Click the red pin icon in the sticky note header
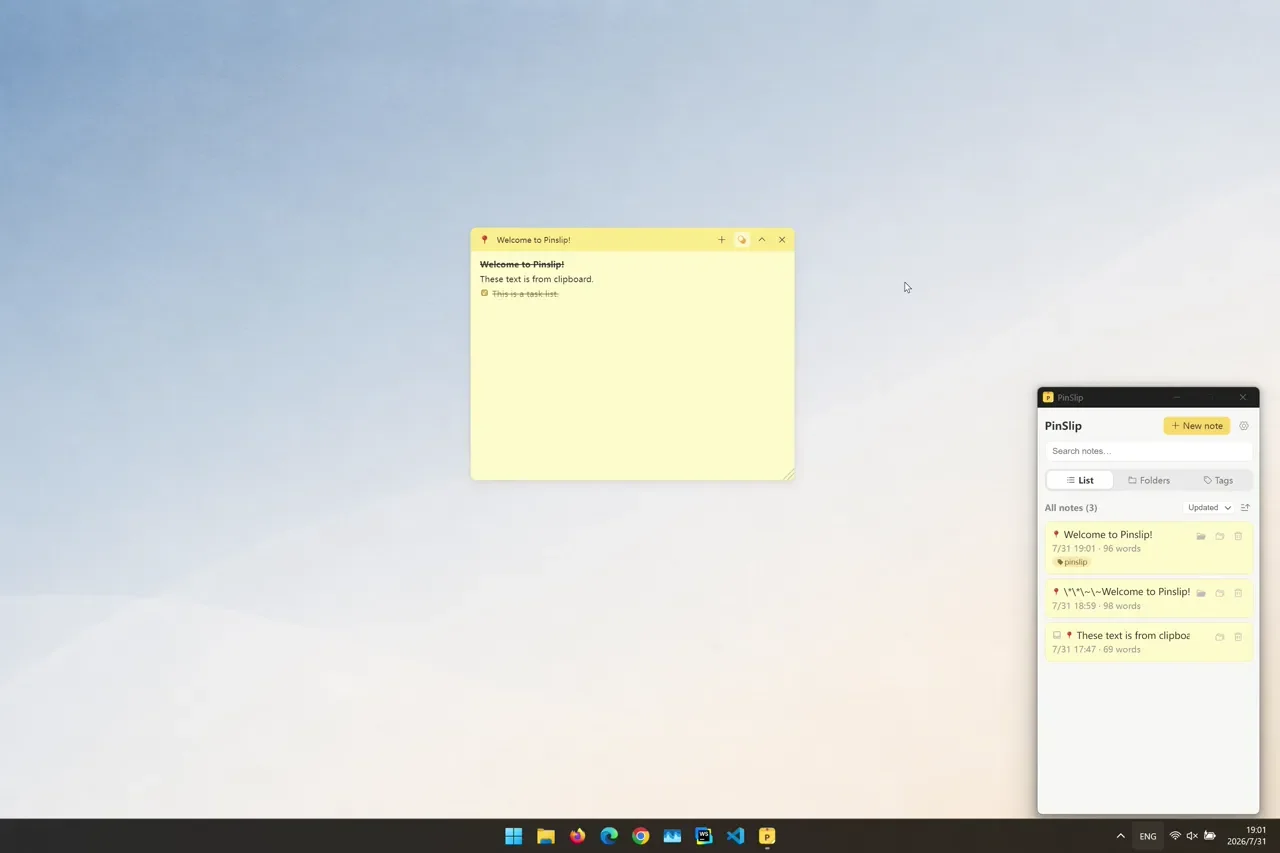 [485, 240]
